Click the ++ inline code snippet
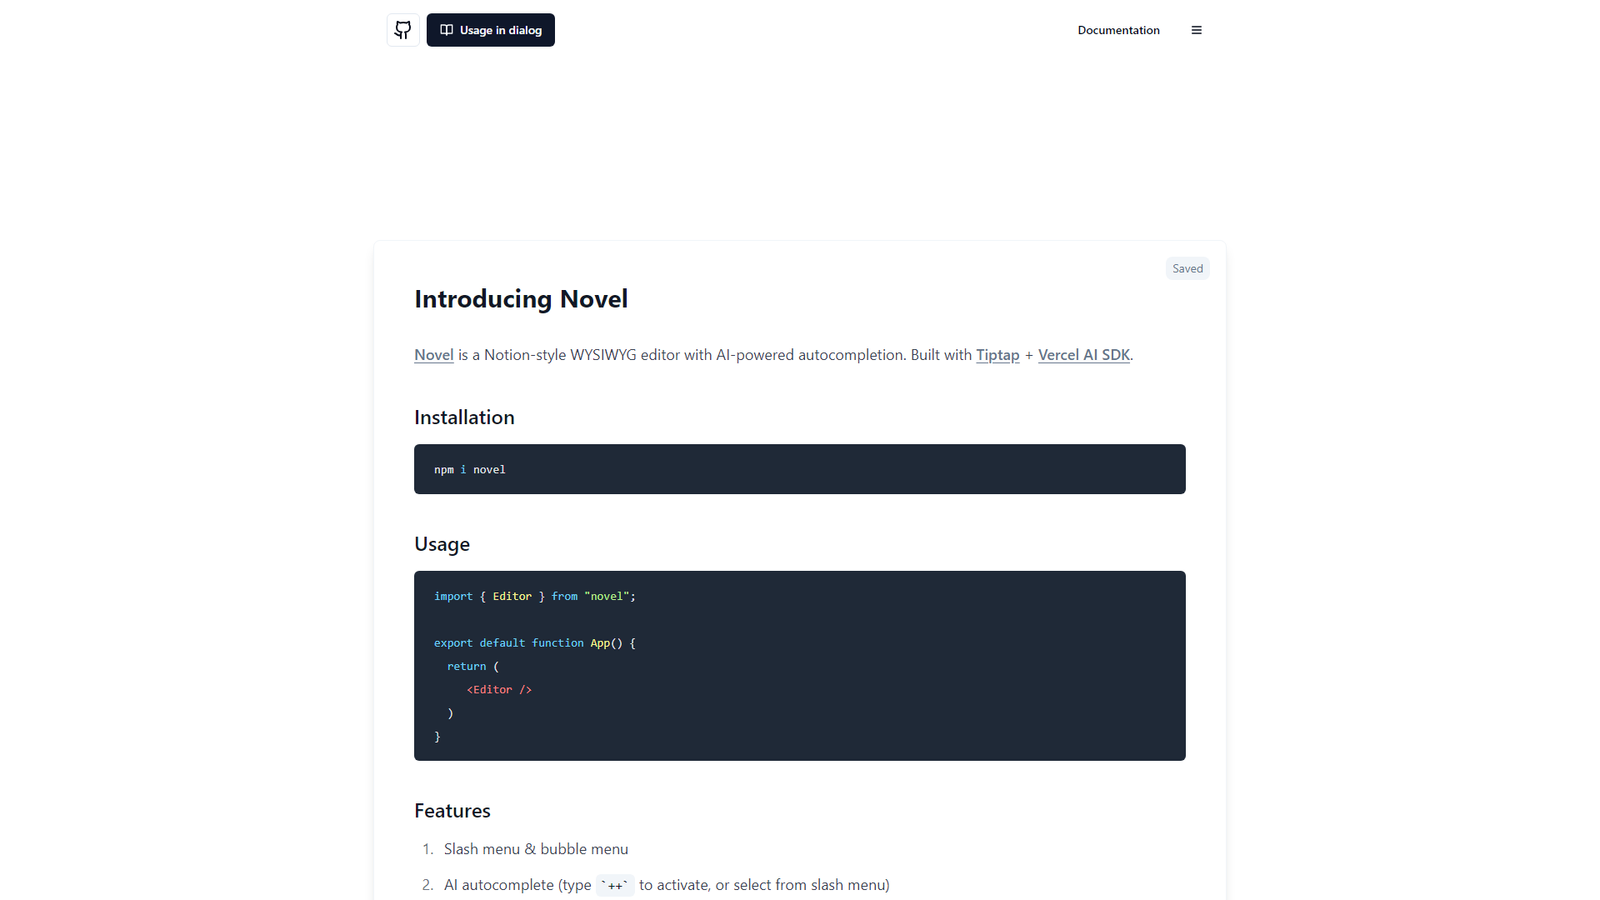The height and width of the screenshot is (900, 1600). coord(615,885)
